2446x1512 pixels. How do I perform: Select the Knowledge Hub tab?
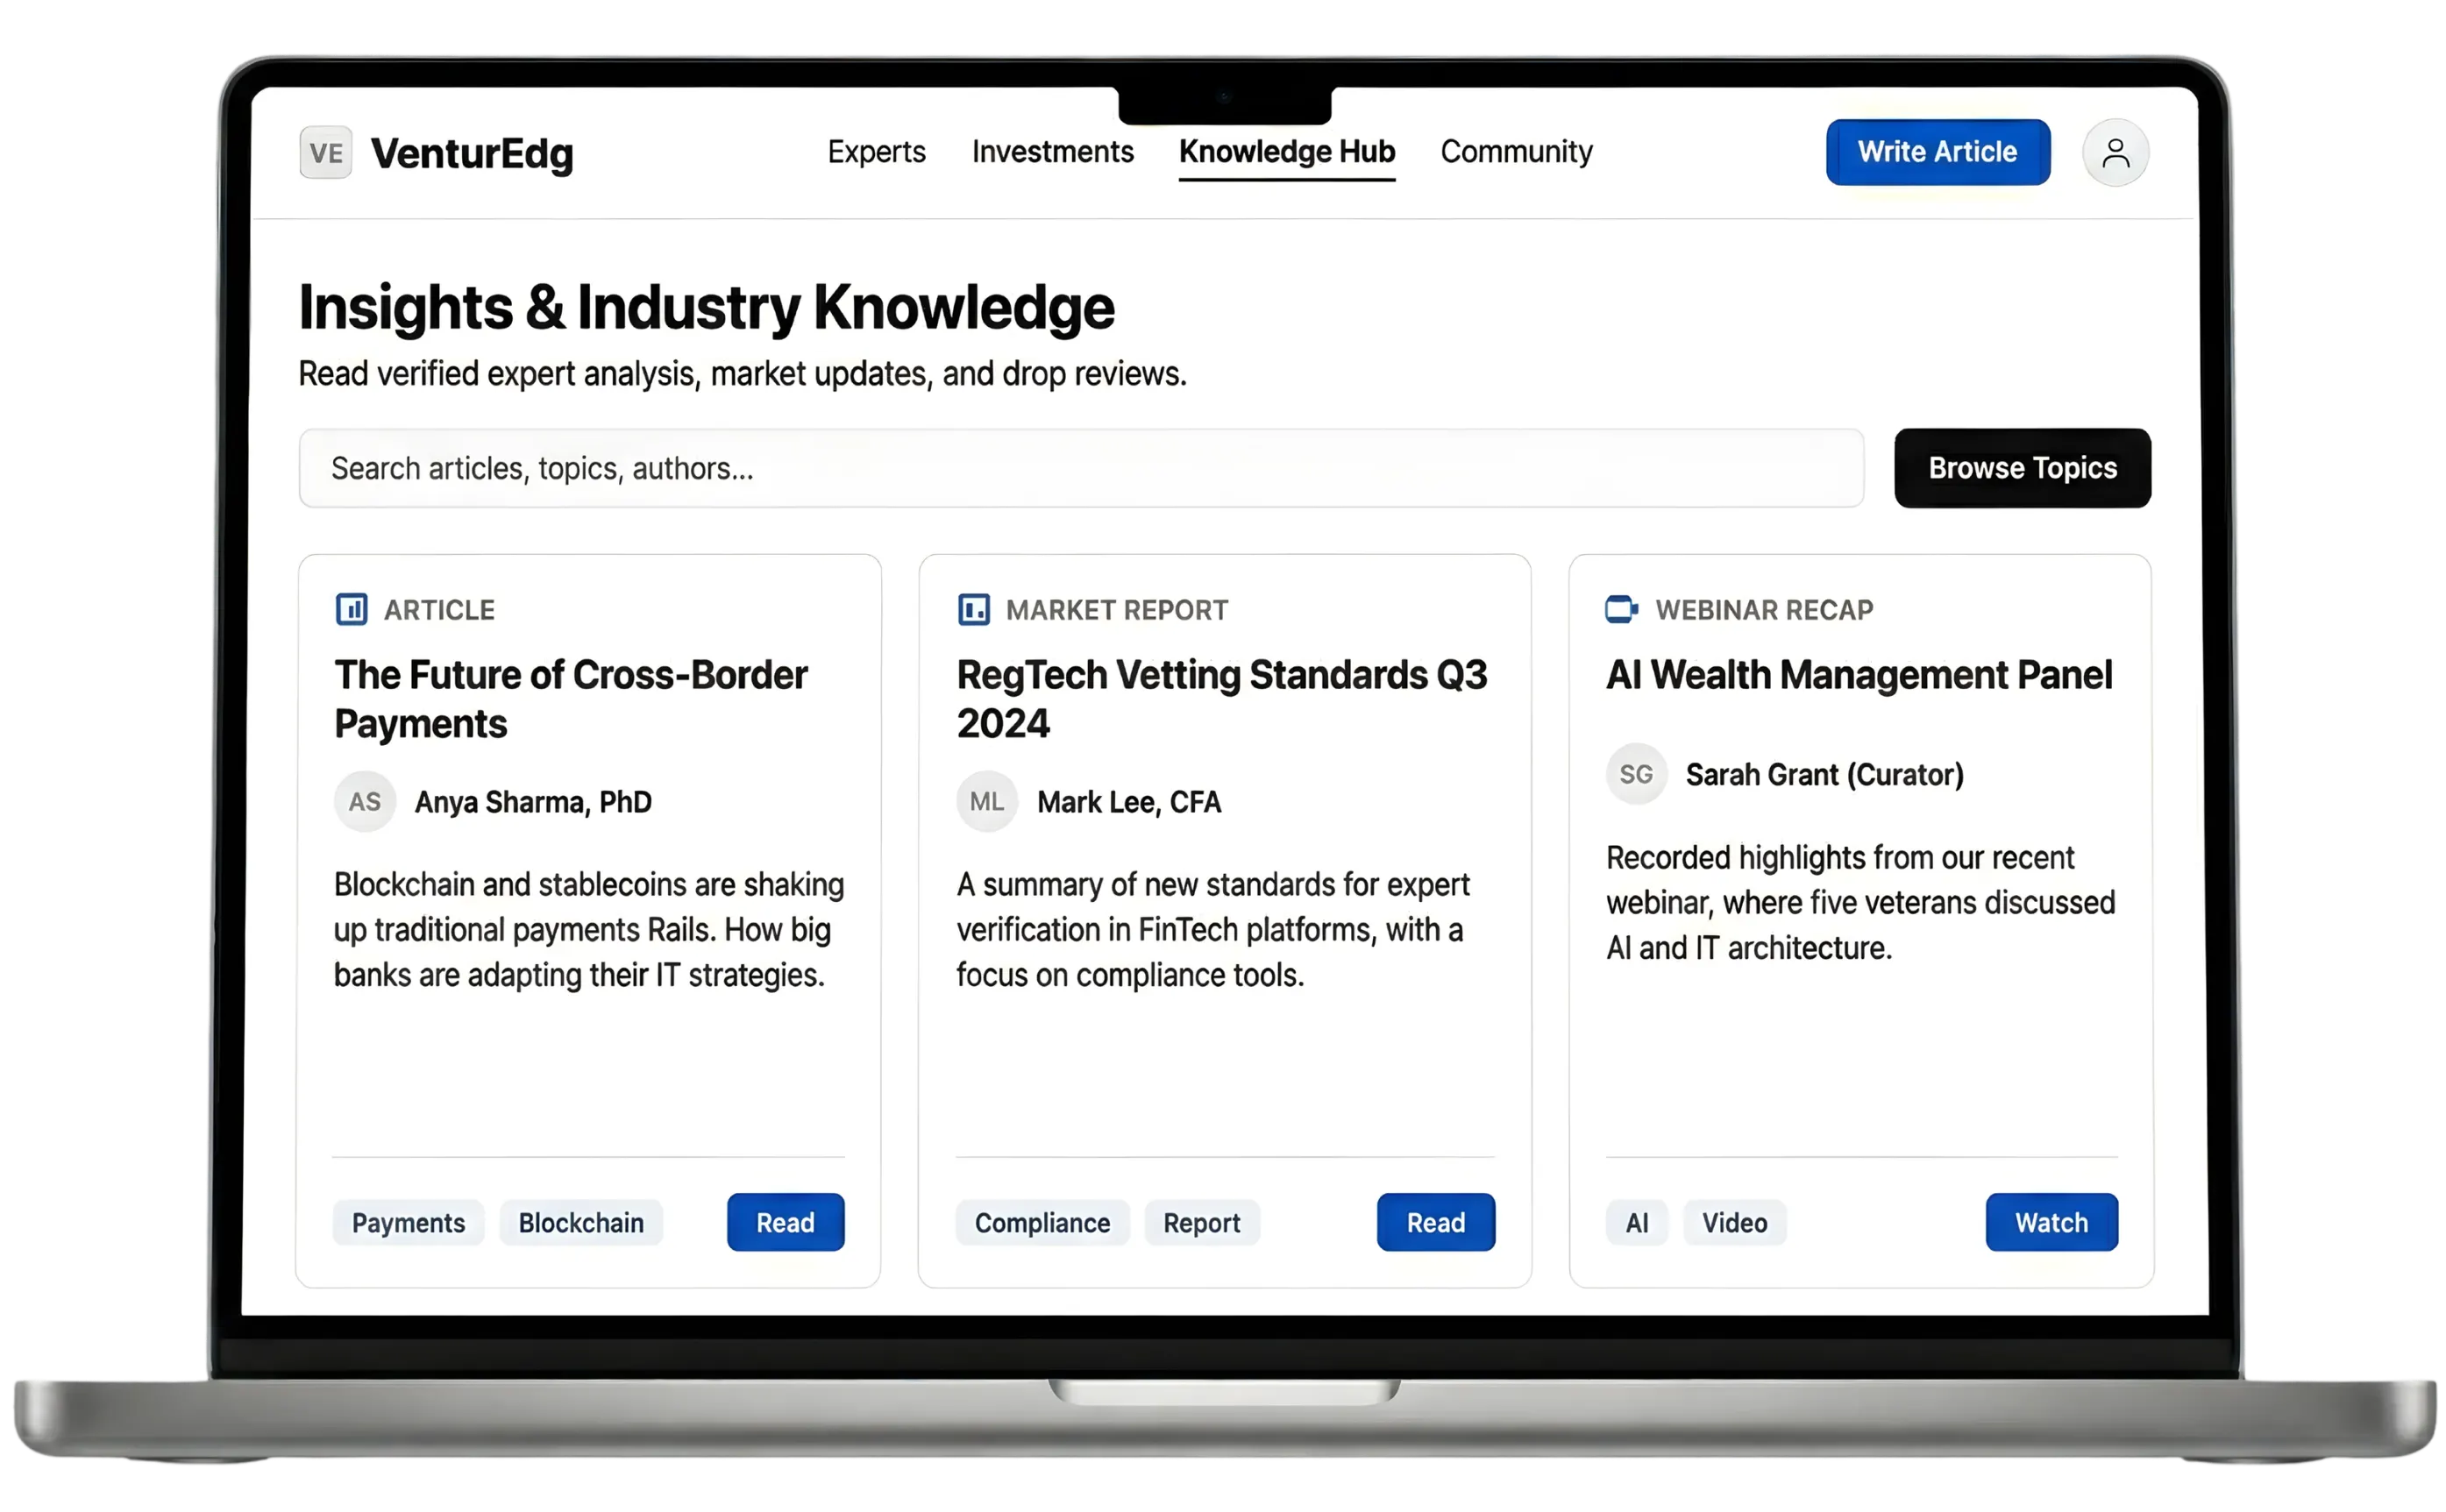point(1286,152)
